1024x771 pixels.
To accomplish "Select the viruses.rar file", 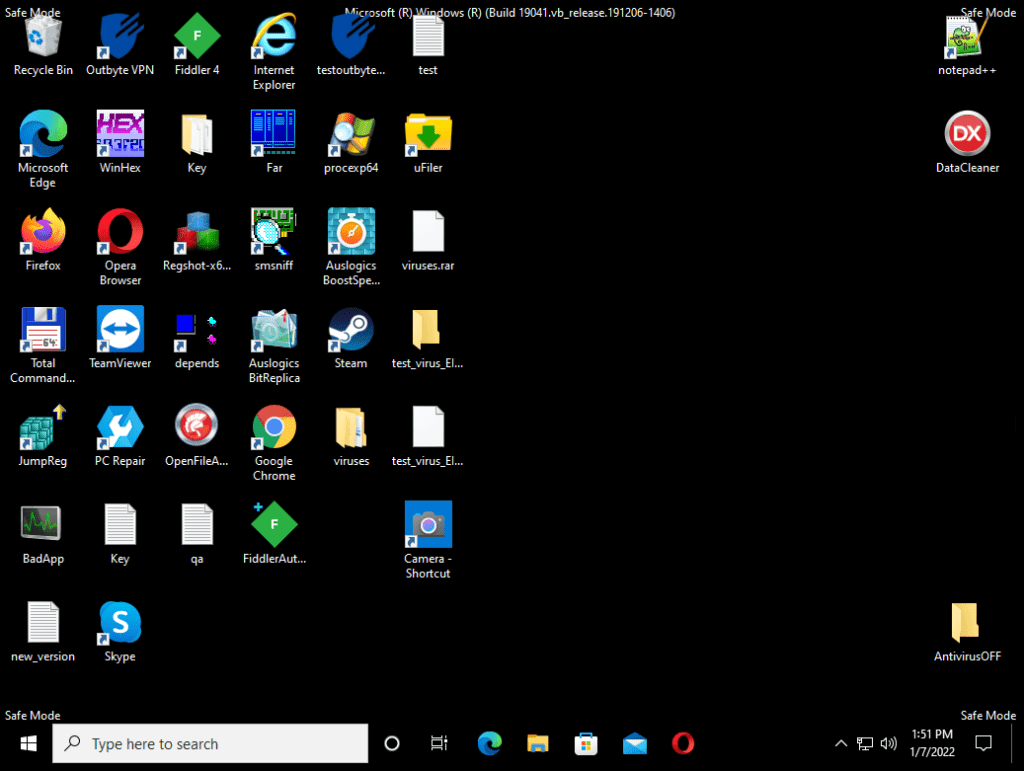I will click(x=428, y=232).
